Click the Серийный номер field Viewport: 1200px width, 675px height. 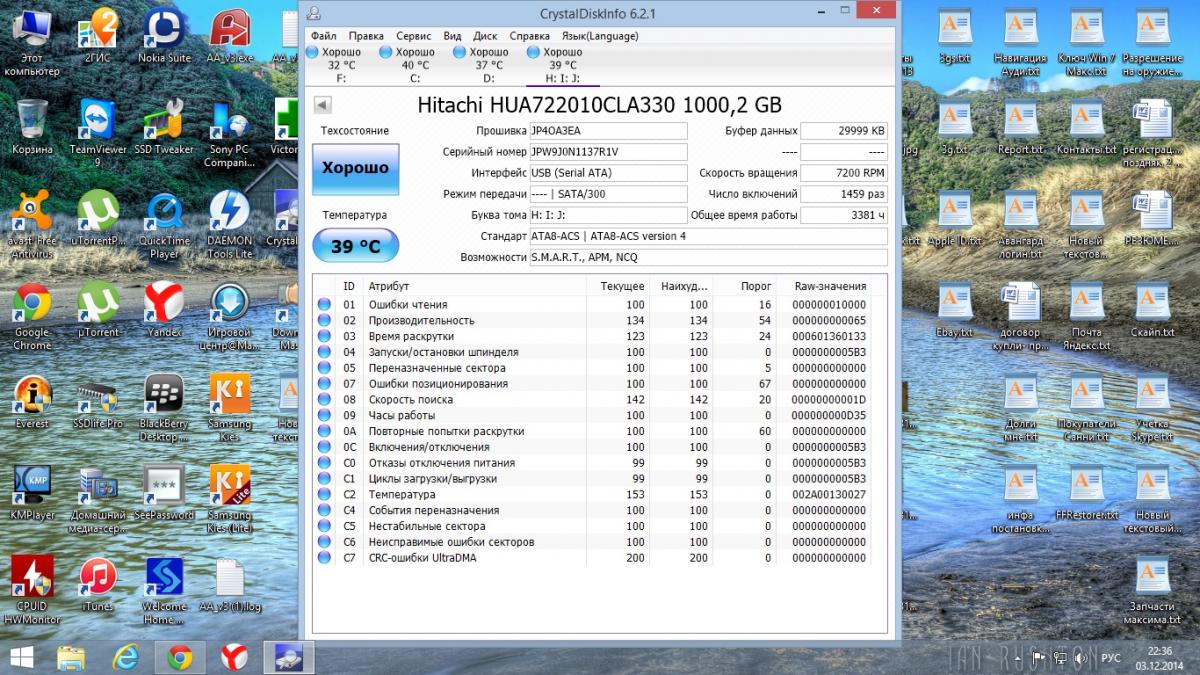[608, 152]
